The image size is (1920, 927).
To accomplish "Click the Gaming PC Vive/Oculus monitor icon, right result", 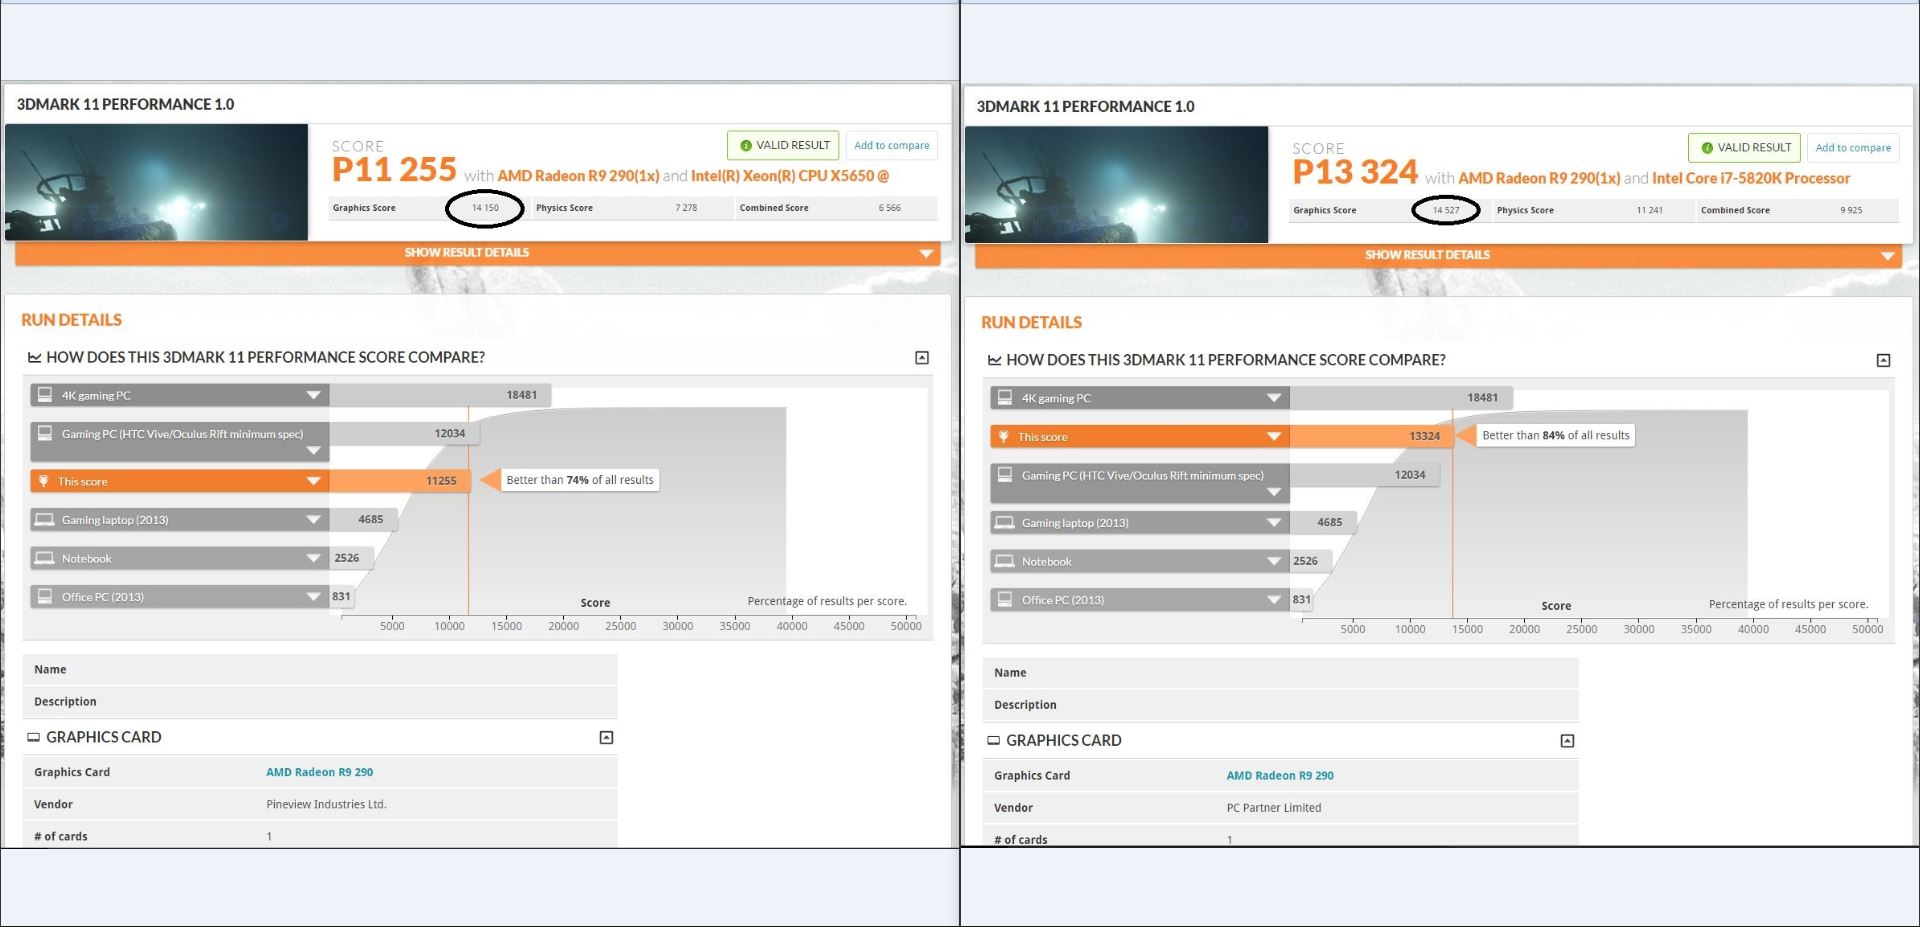I will pos(1005,476).
